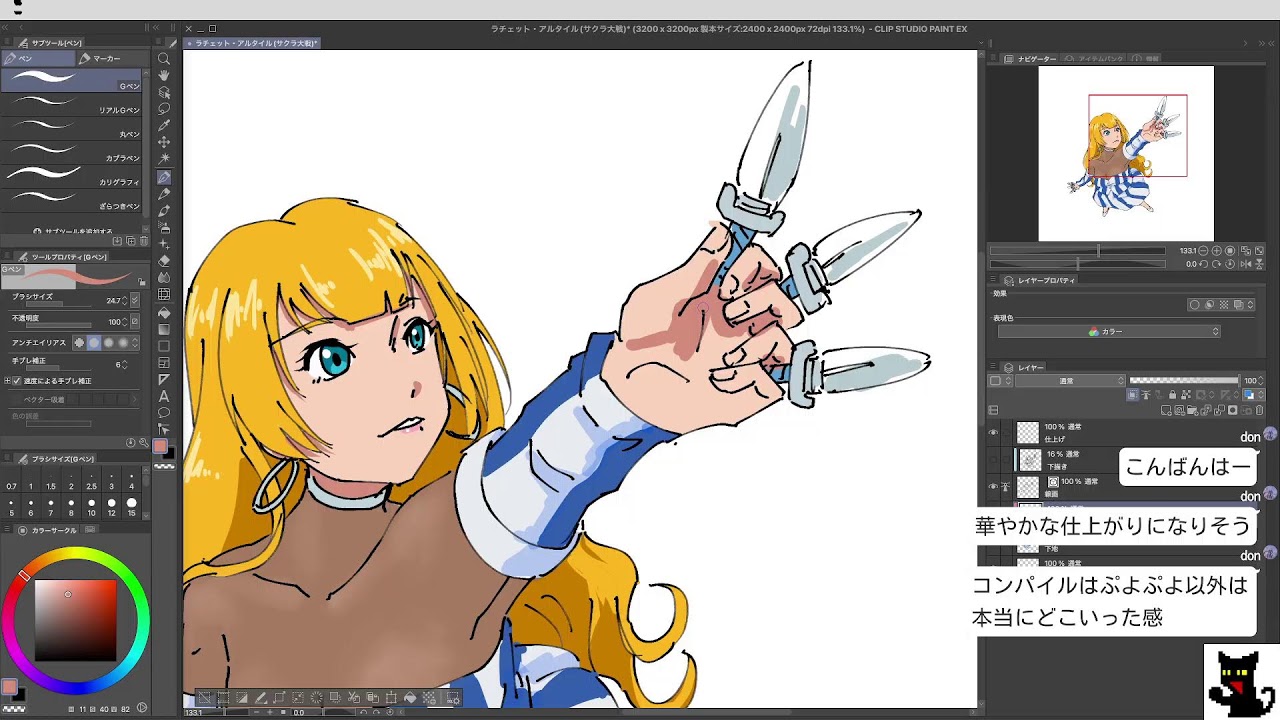Expand the 速度による手ブレ補正 options

click(7, 381)
